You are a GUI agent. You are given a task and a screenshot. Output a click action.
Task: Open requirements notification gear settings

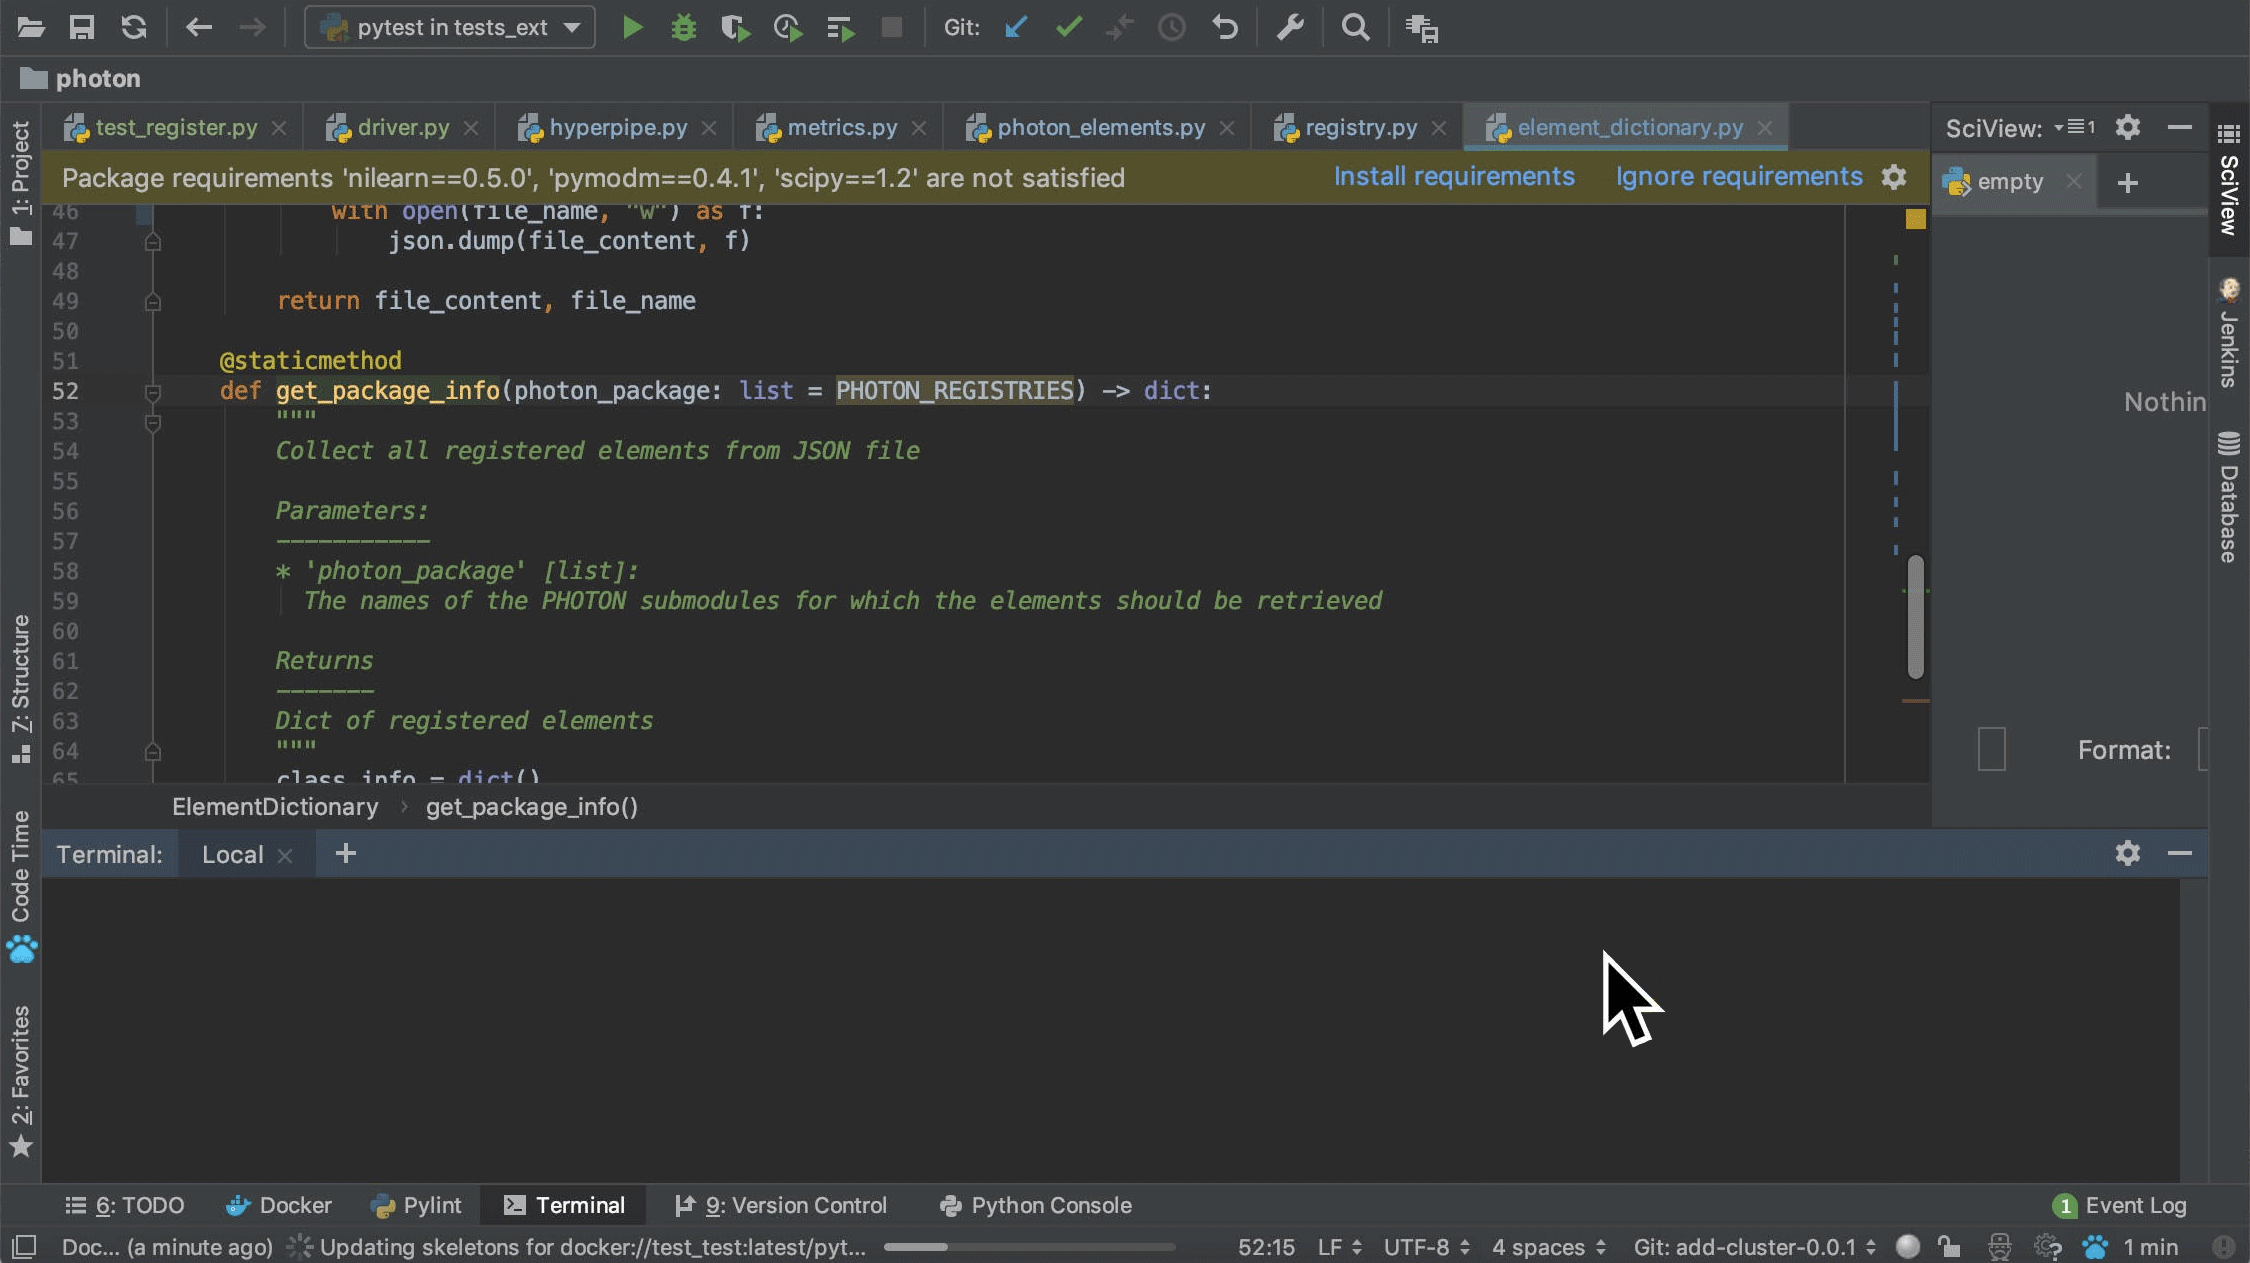pyautogui.click(x=1894, y=177)
